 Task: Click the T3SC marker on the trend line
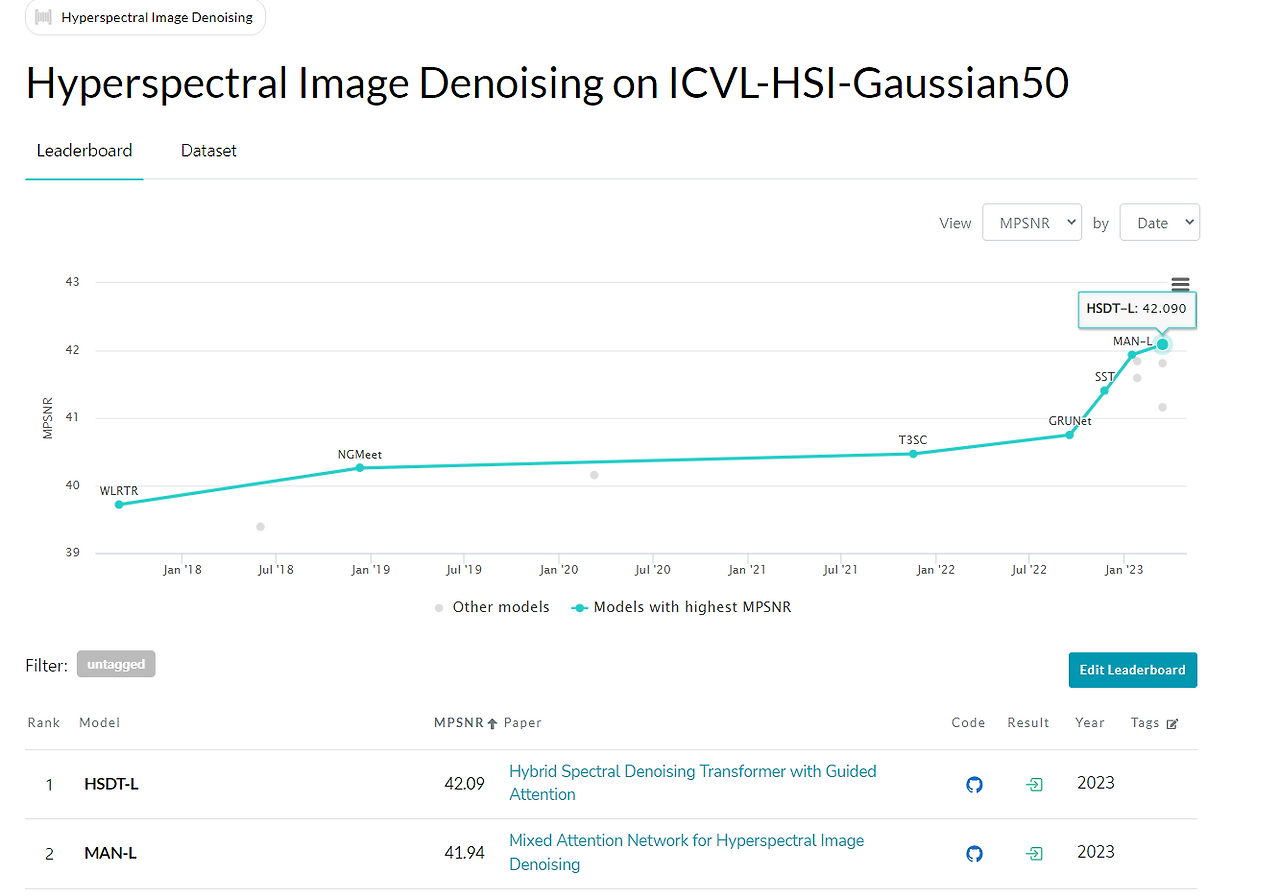[913, 453]
